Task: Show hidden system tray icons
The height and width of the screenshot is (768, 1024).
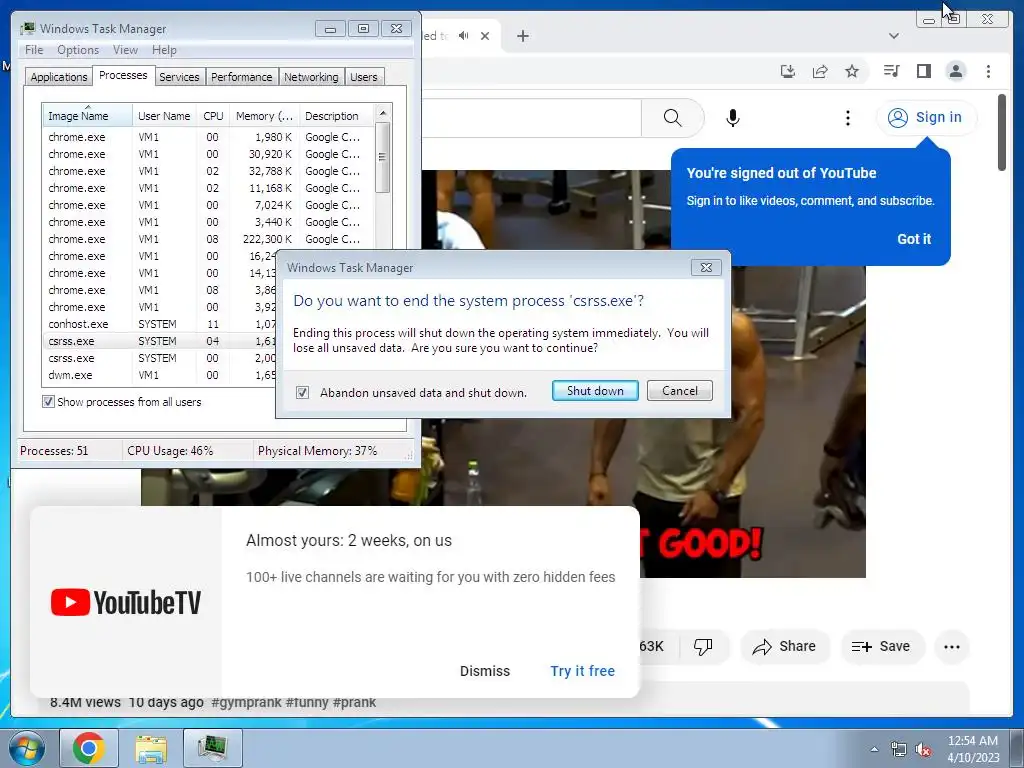Action: coord(874,749)
